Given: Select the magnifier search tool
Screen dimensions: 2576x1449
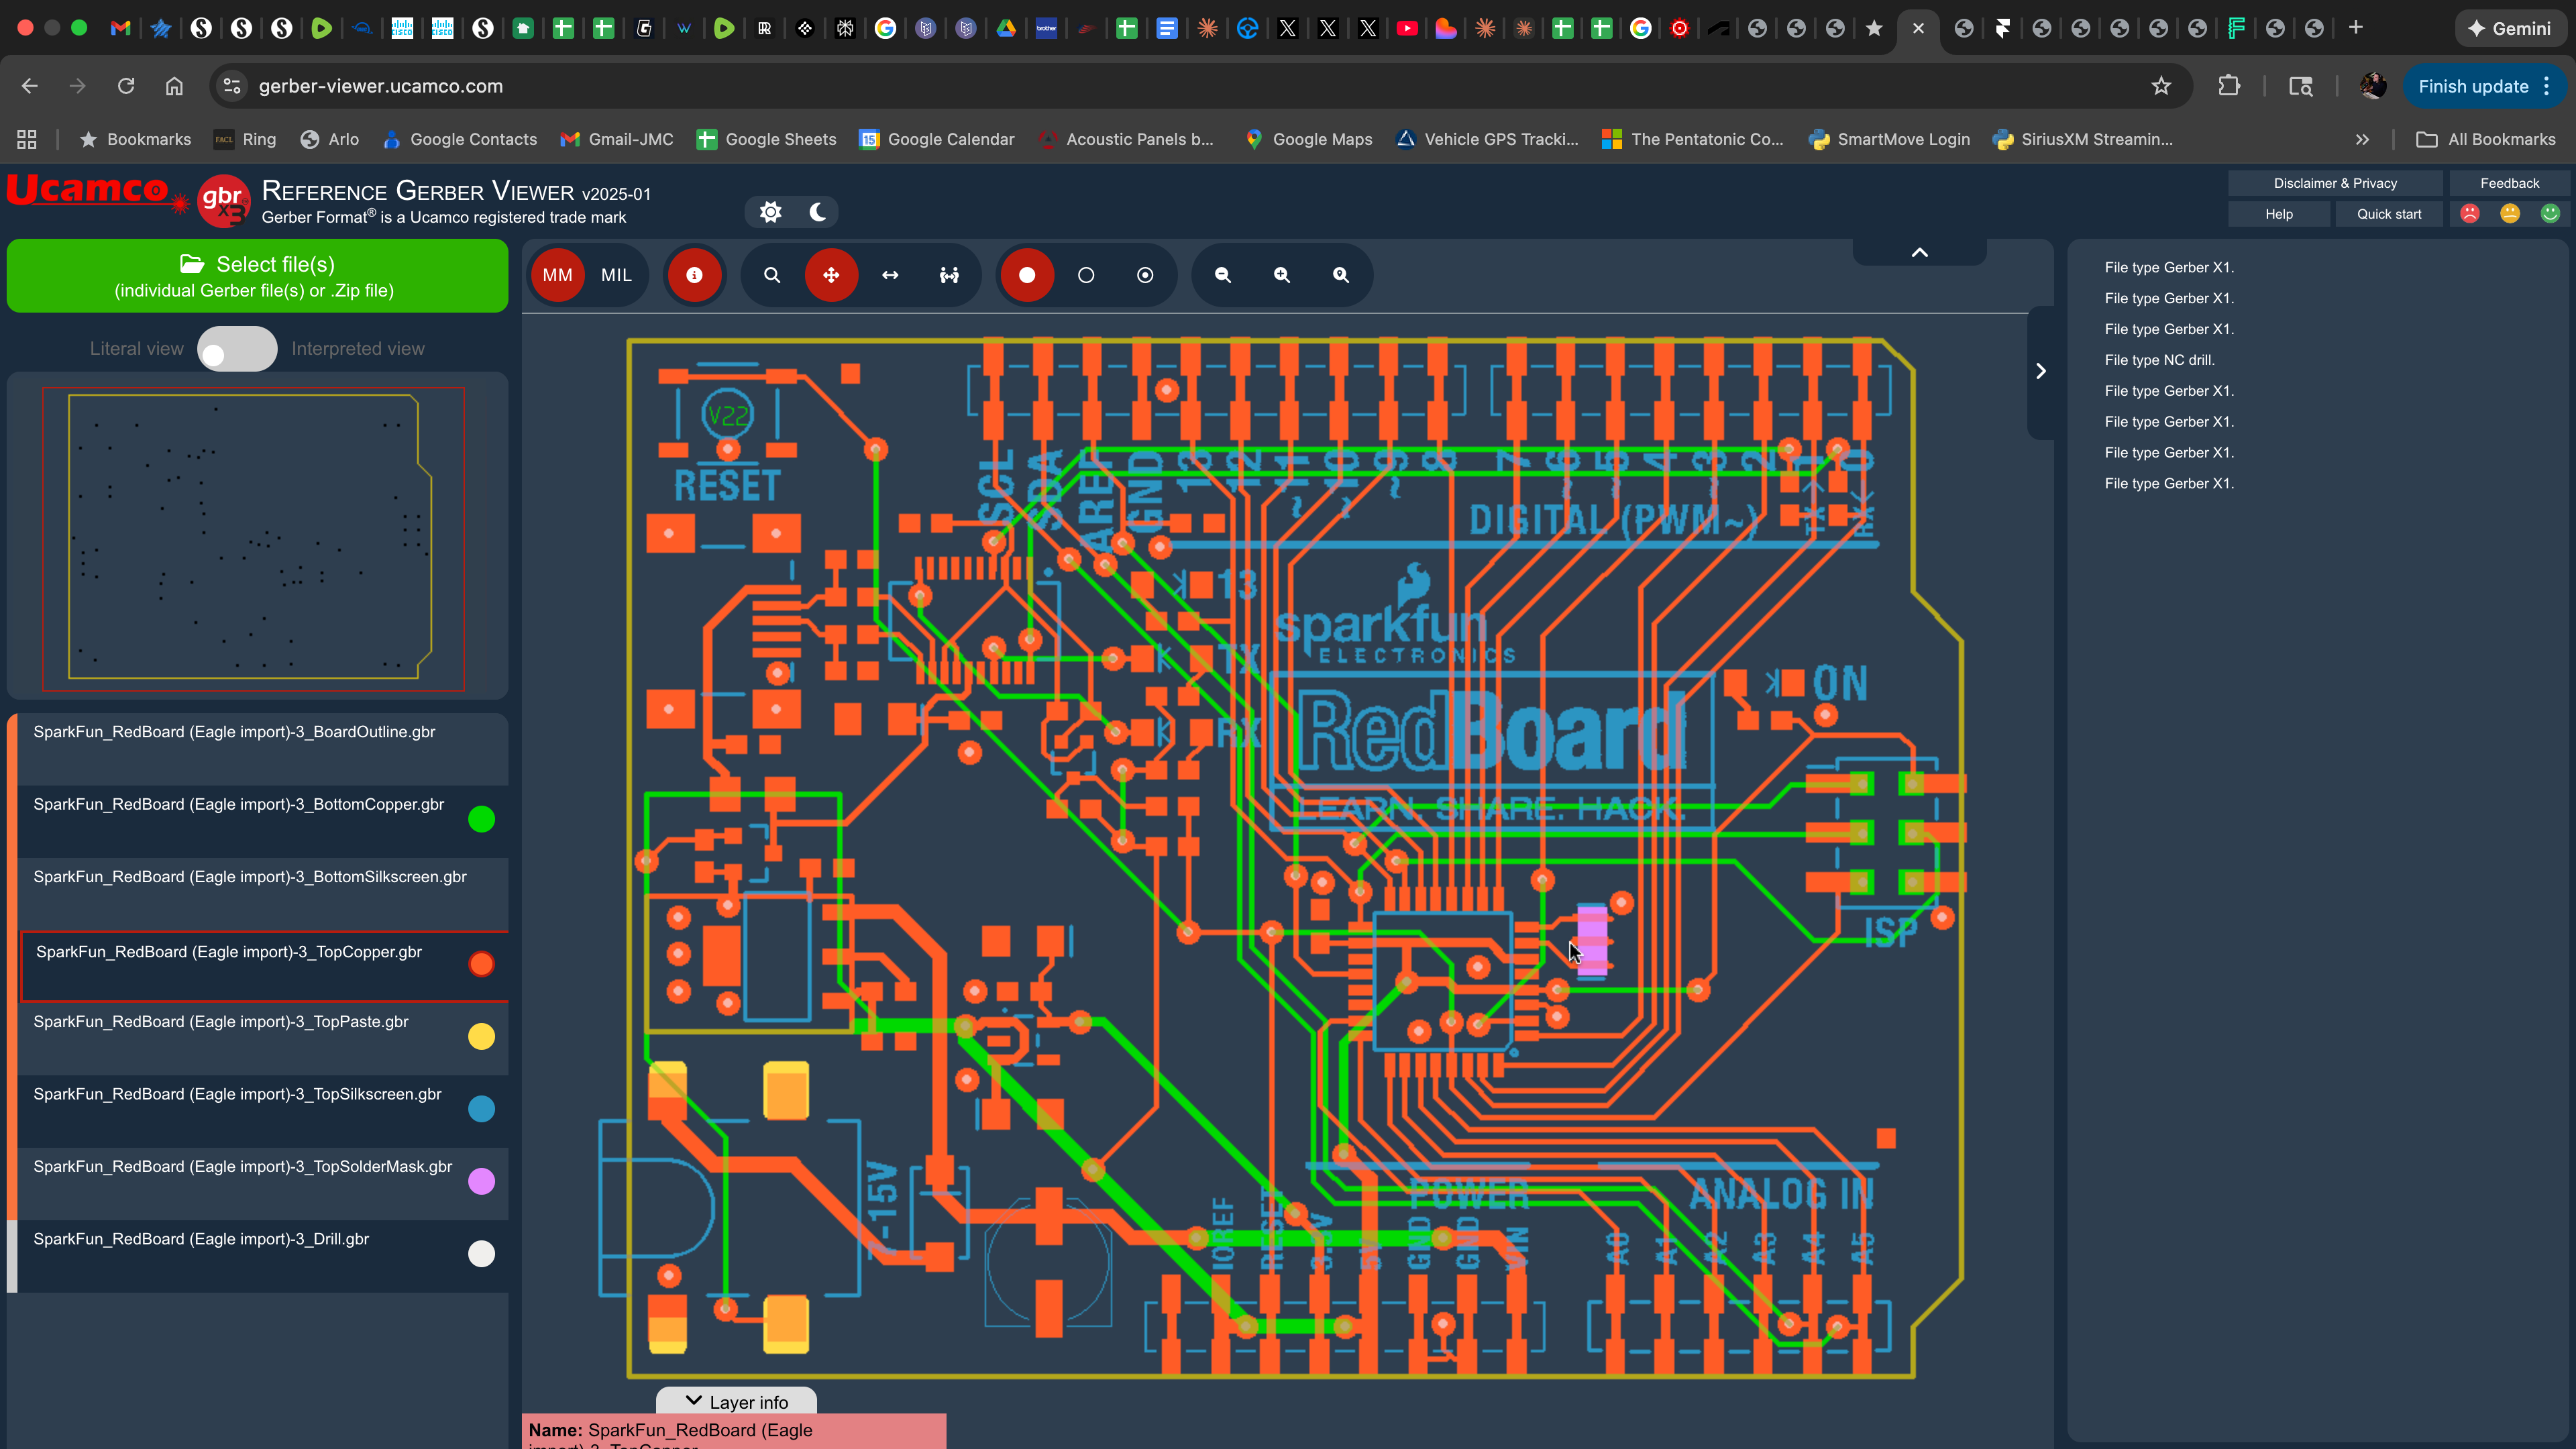Looking at the screenshot, I should [772, 275].
